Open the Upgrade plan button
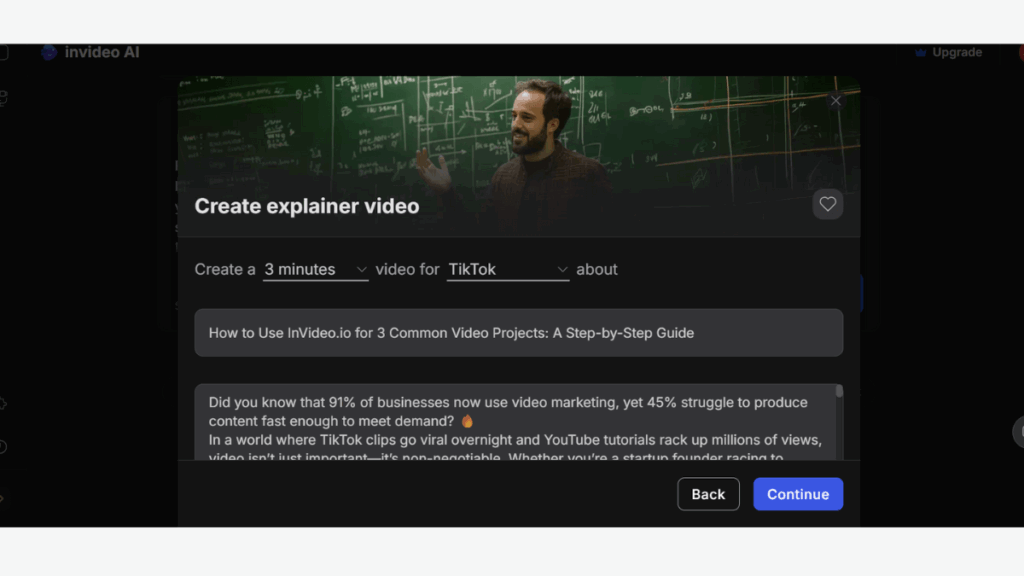 949,52
